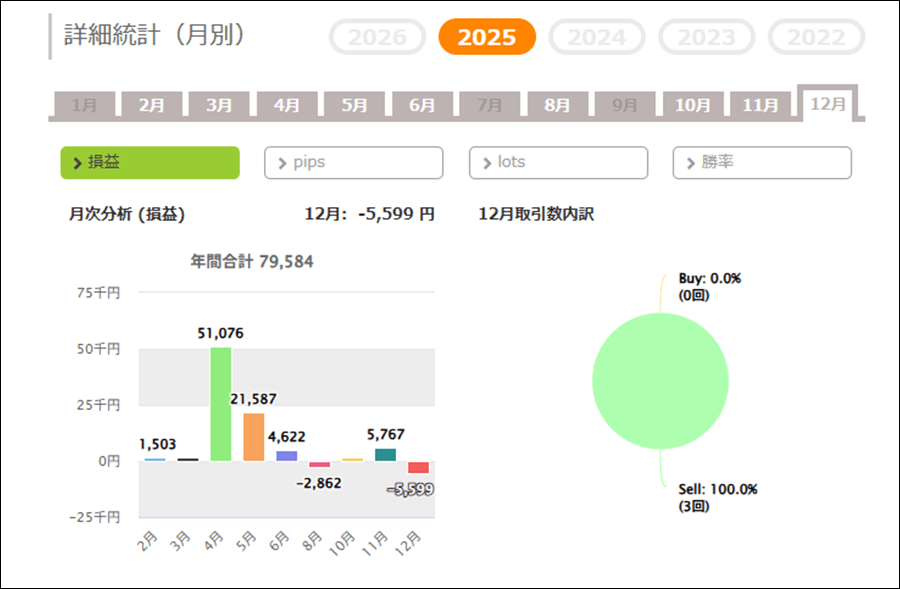Switch to the 2024 year button

click(596, 38)
